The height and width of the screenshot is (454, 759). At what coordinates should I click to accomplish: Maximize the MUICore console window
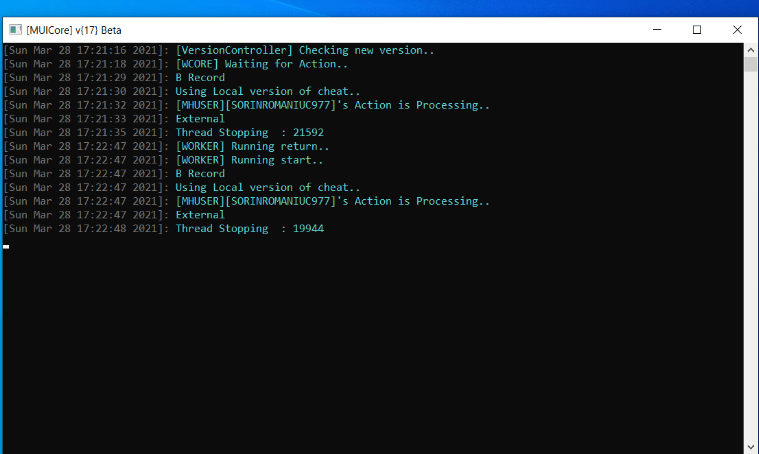[697, 30]
